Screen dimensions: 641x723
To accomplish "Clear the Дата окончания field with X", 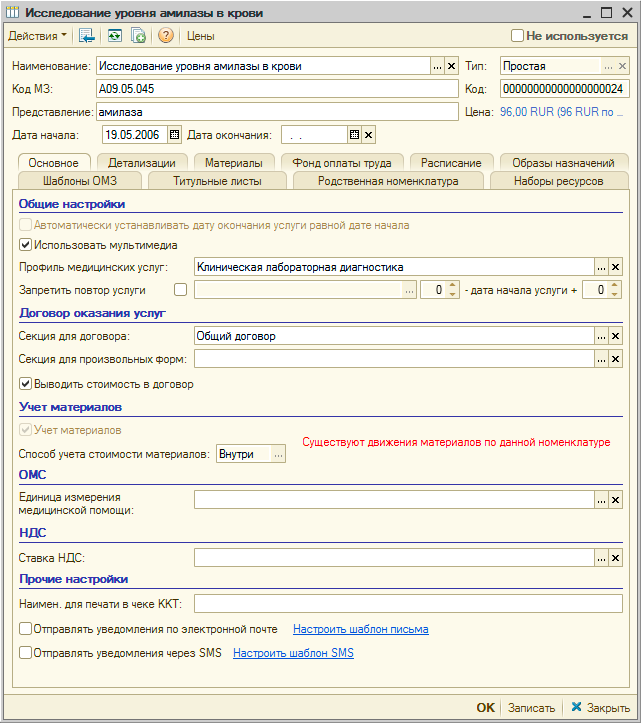I will point(368,135).
